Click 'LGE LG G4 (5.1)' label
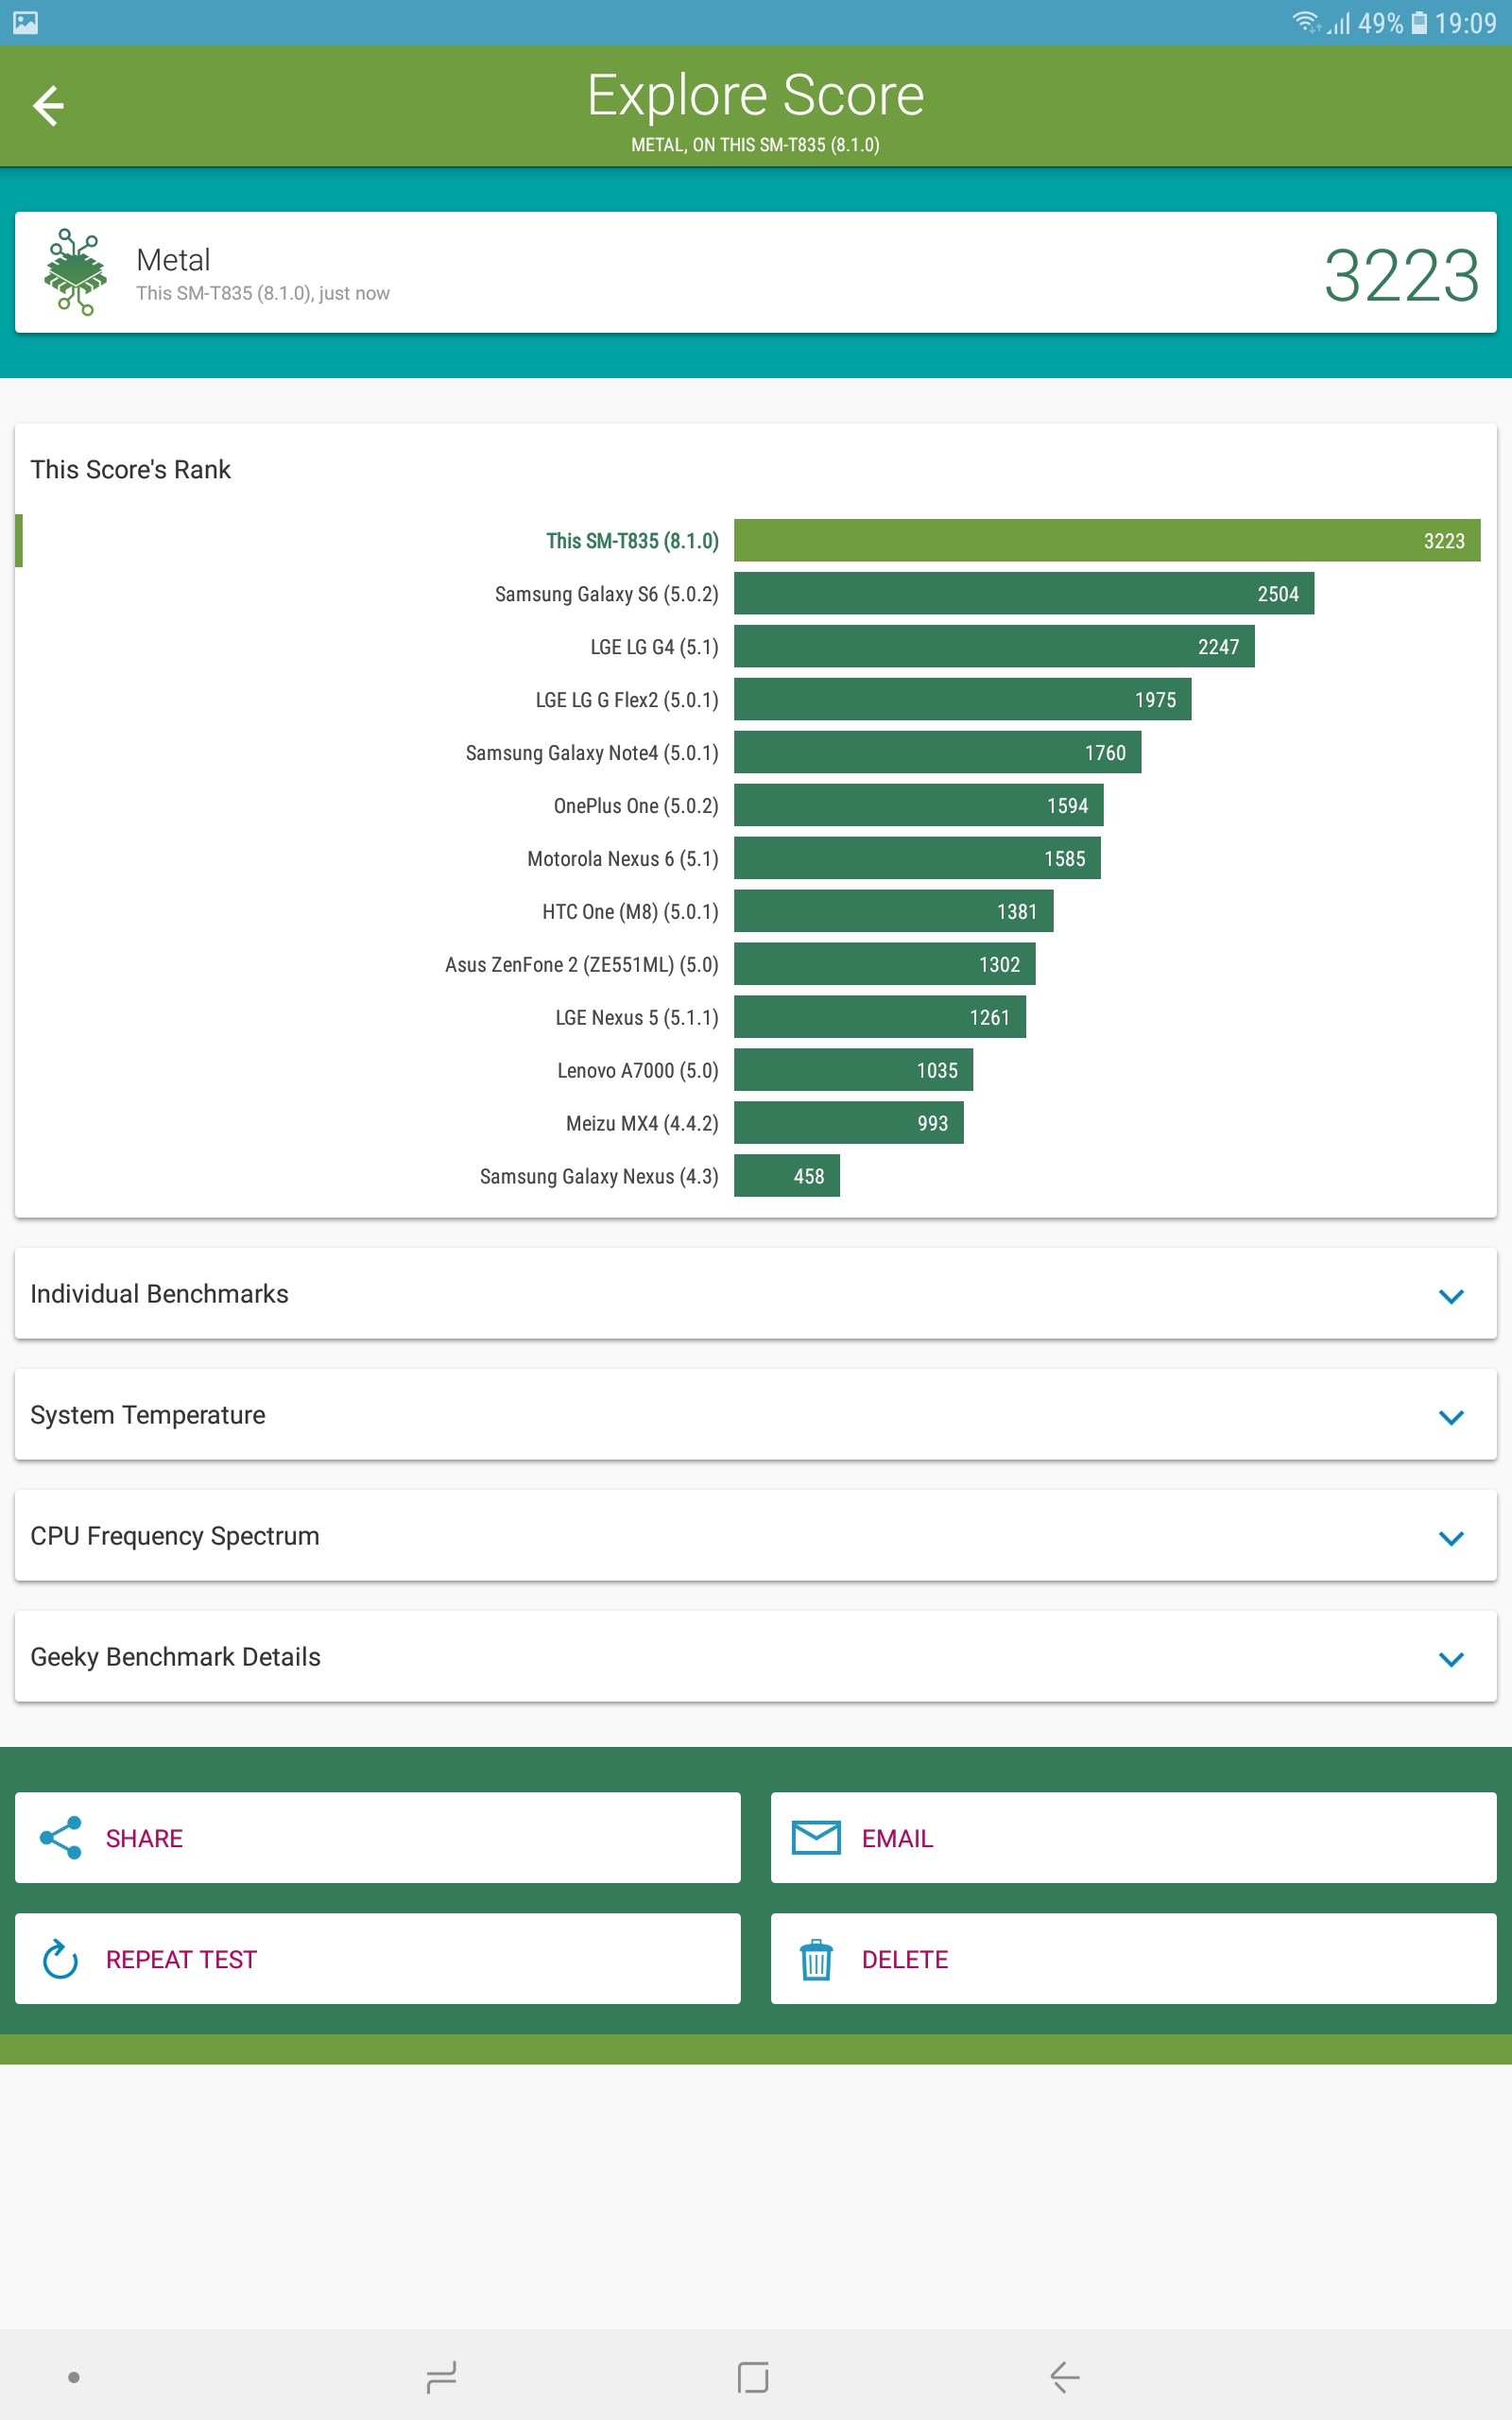Screen dimensions: 1512x2420 tap(655, 647)
